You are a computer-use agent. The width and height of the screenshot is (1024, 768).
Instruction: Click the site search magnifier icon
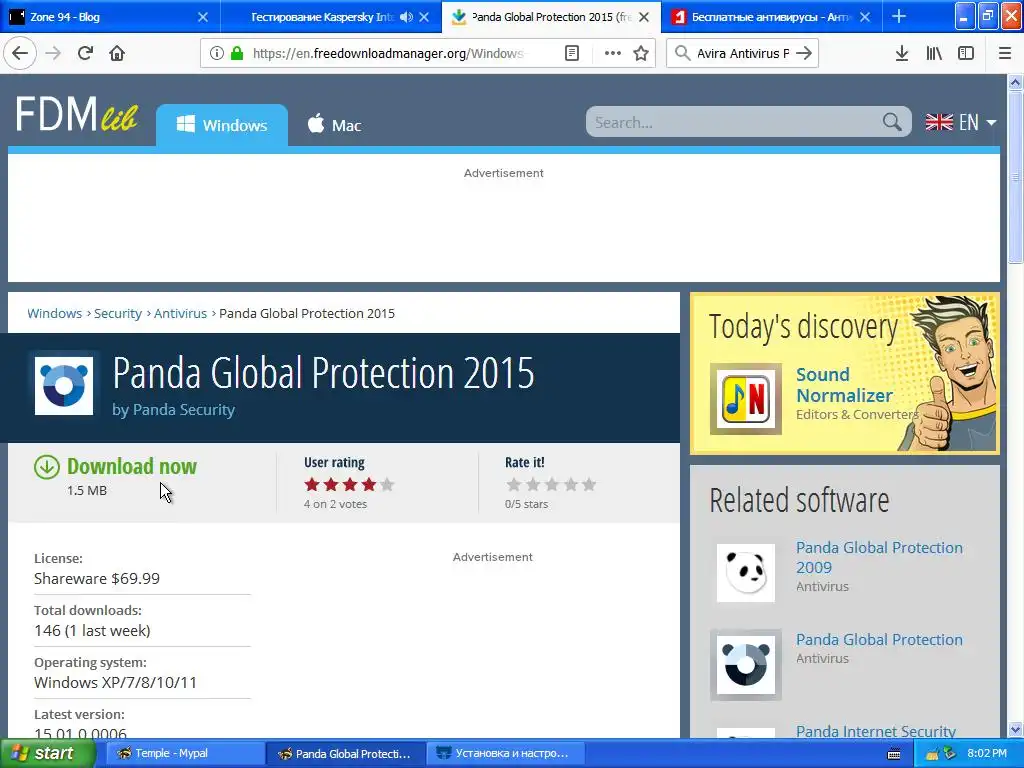[x=892, y=121]
